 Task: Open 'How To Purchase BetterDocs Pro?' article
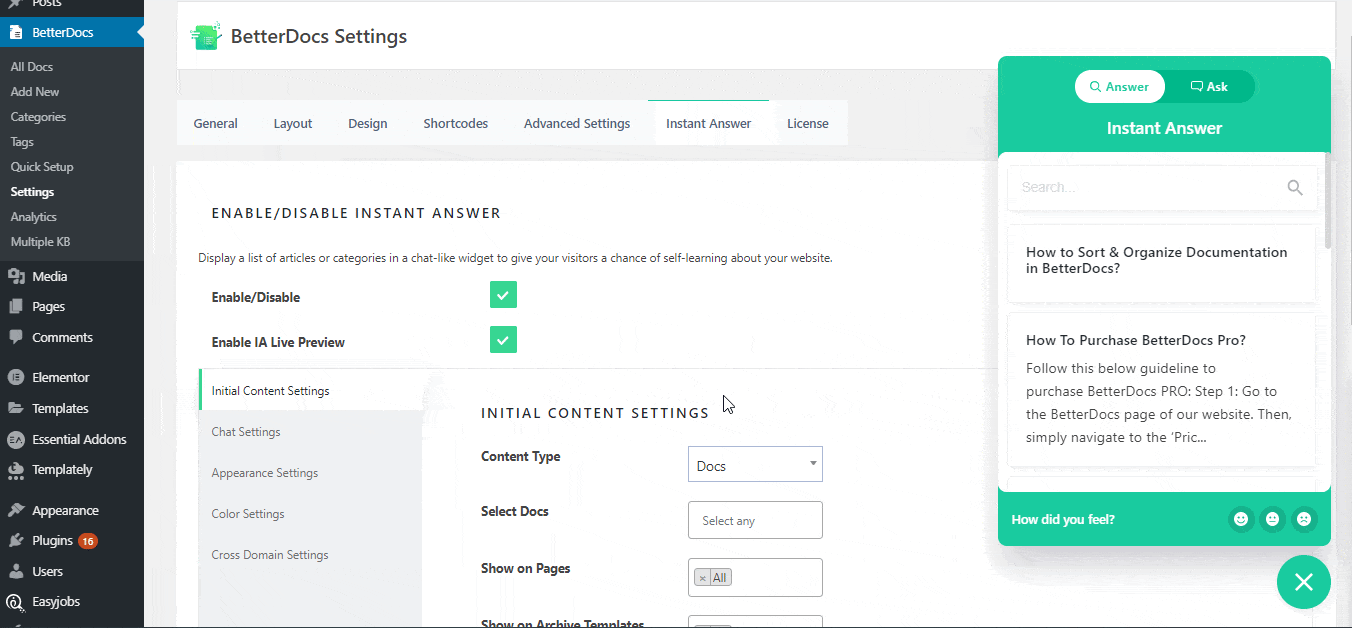pyautogui.click(x=1135, y=340)
